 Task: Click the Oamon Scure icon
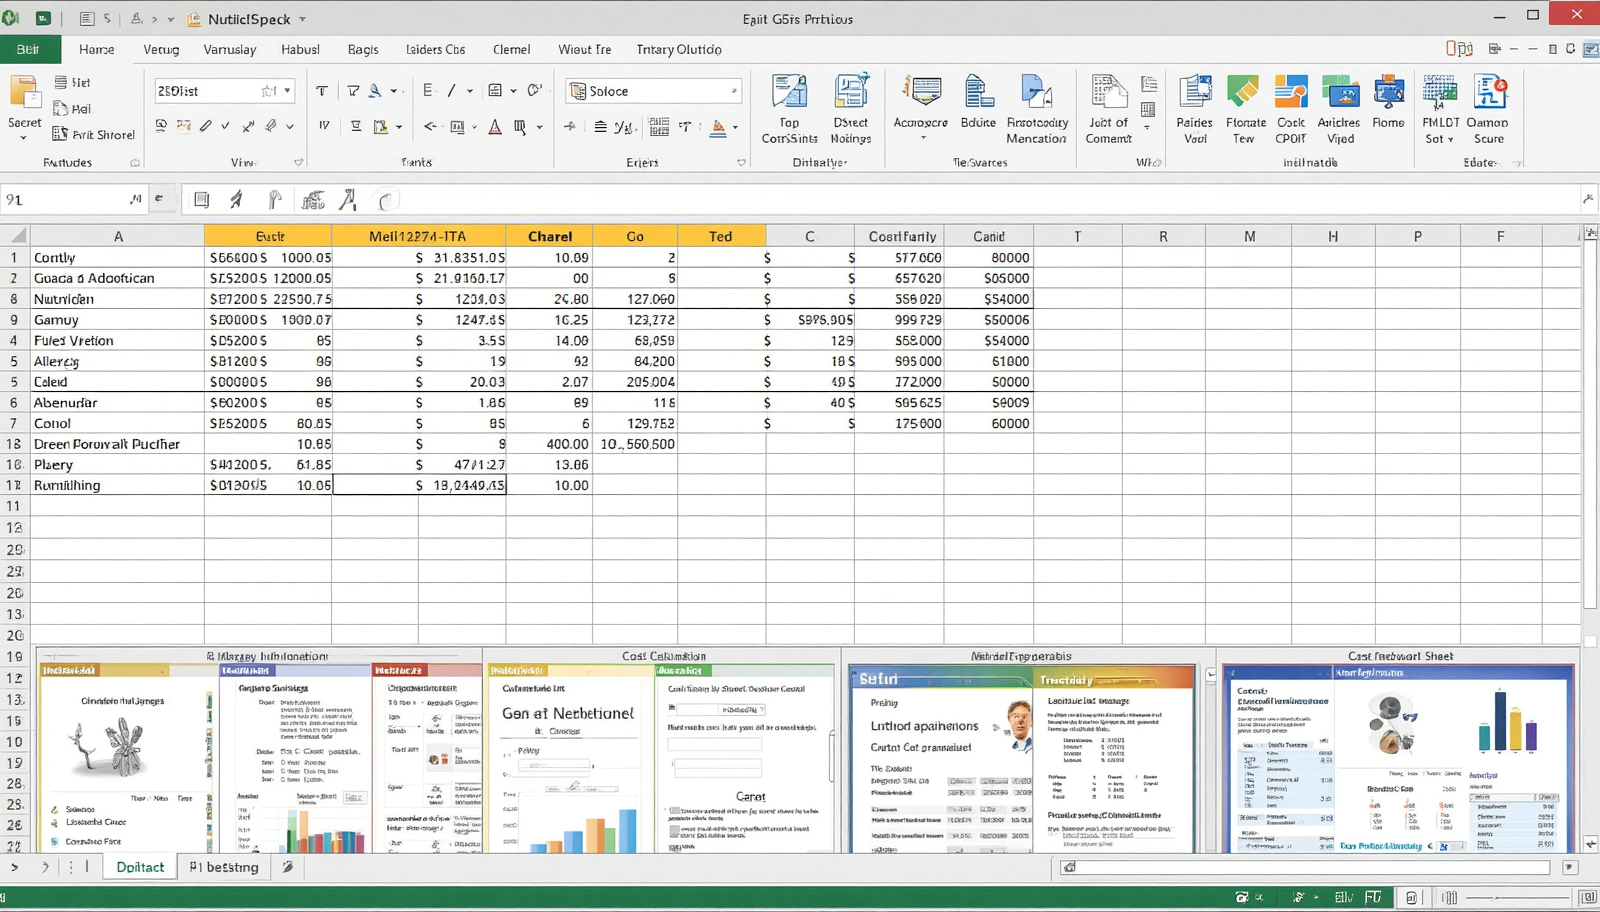click(x=1489, y=92)
